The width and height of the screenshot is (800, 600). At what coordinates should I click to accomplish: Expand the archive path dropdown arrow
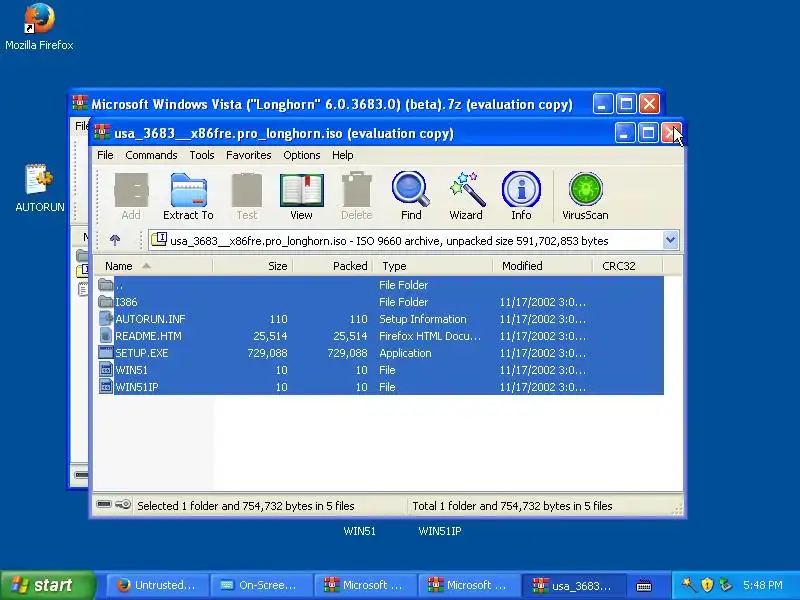point(670,240)
